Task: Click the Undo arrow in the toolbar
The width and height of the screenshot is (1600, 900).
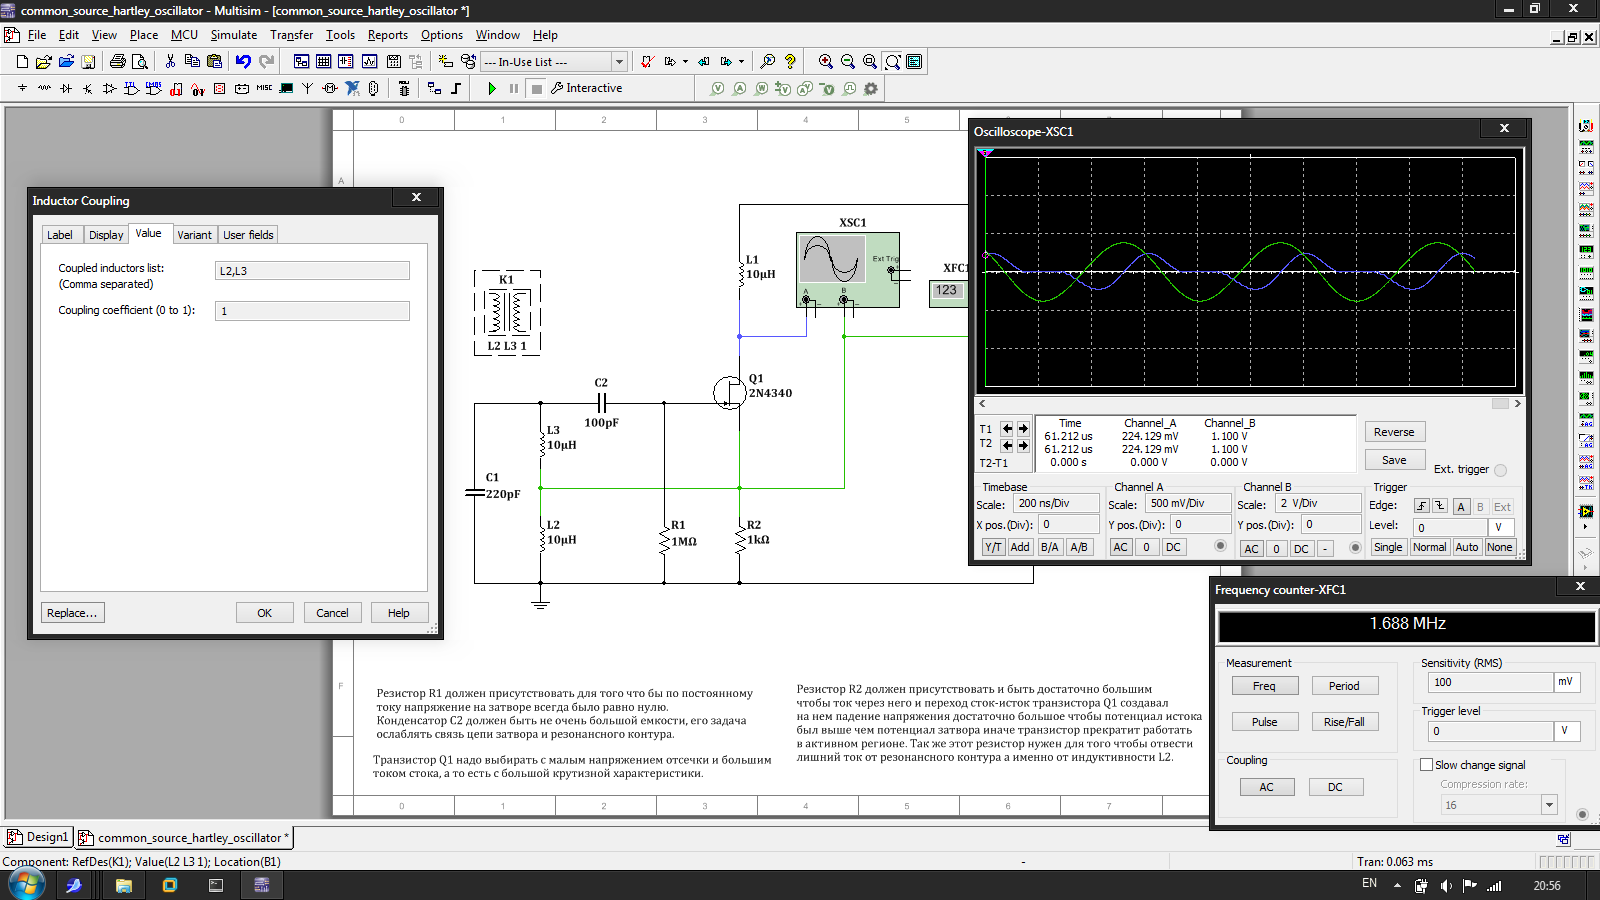Action: 243,62
